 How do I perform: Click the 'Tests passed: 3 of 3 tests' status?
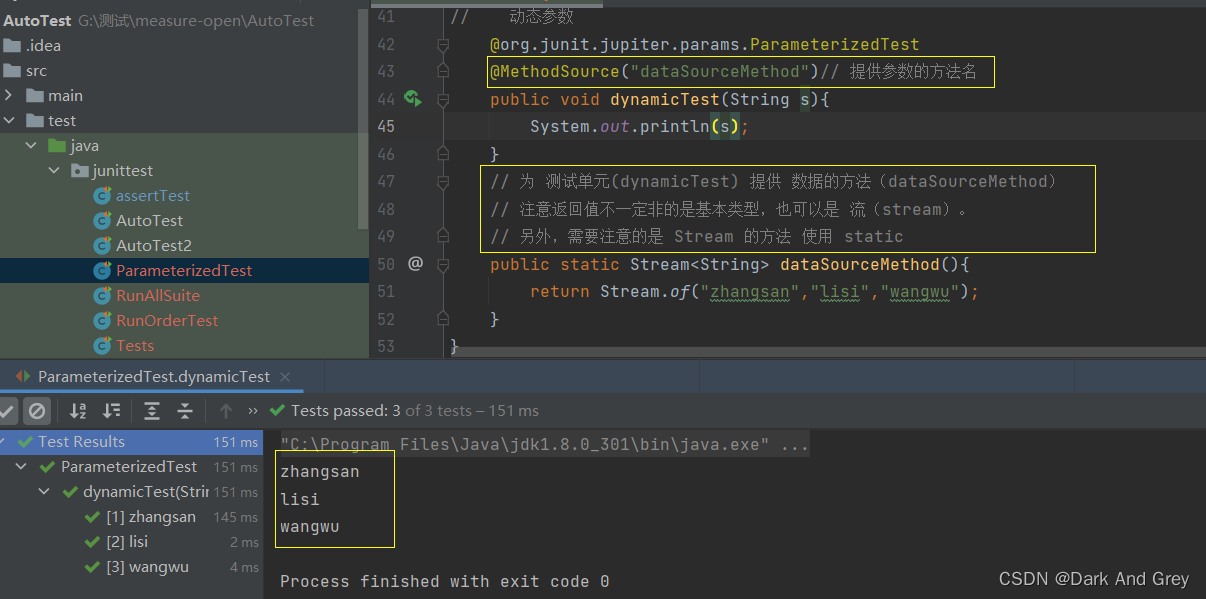click(x=415, y=411)
